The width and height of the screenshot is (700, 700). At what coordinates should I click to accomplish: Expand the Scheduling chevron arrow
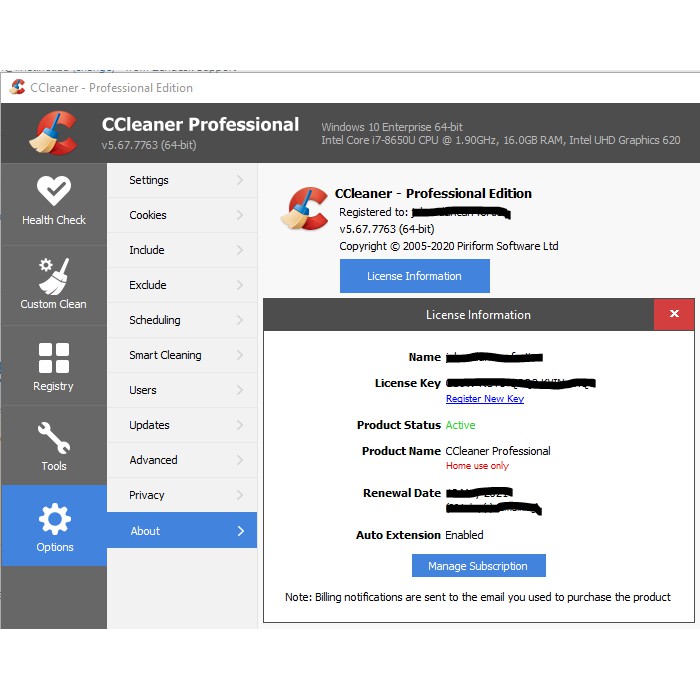(240, 320)
